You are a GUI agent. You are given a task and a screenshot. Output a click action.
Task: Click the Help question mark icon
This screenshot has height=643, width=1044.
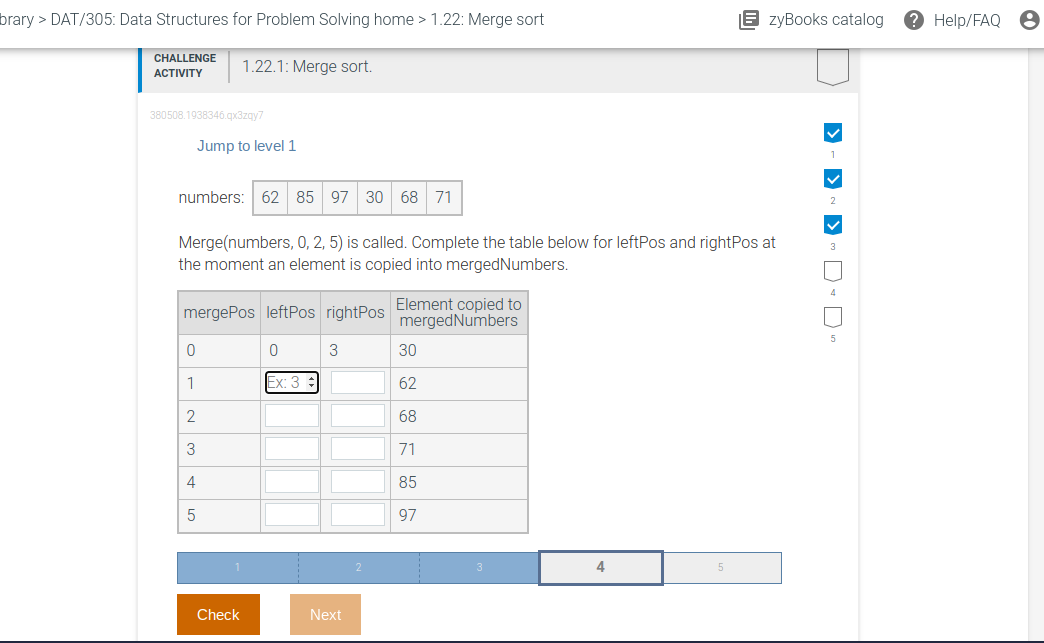(912, 19)
